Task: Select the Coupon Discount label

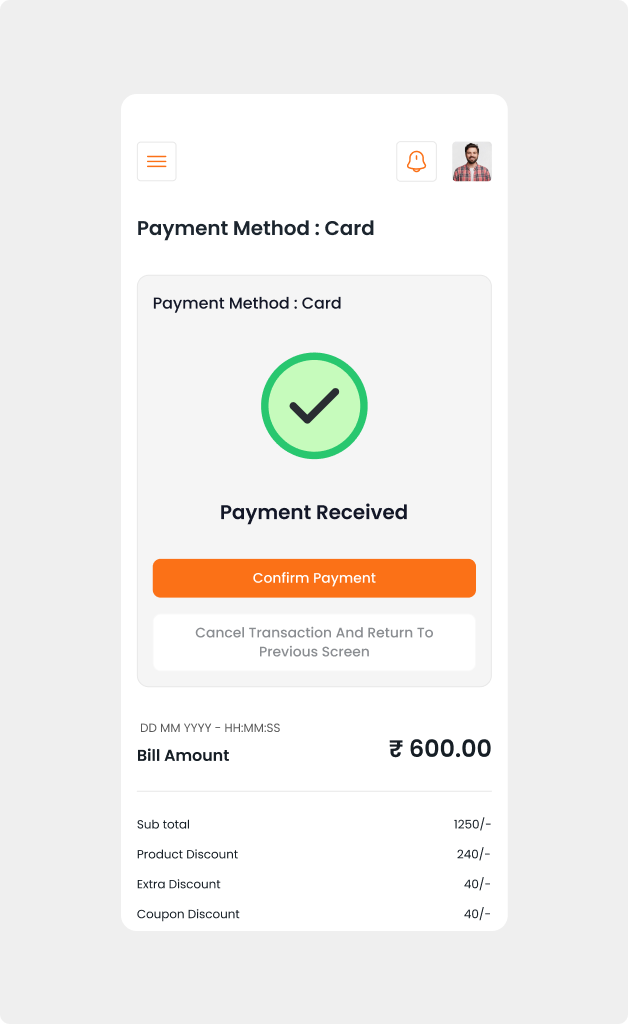Action: [188, 914]
